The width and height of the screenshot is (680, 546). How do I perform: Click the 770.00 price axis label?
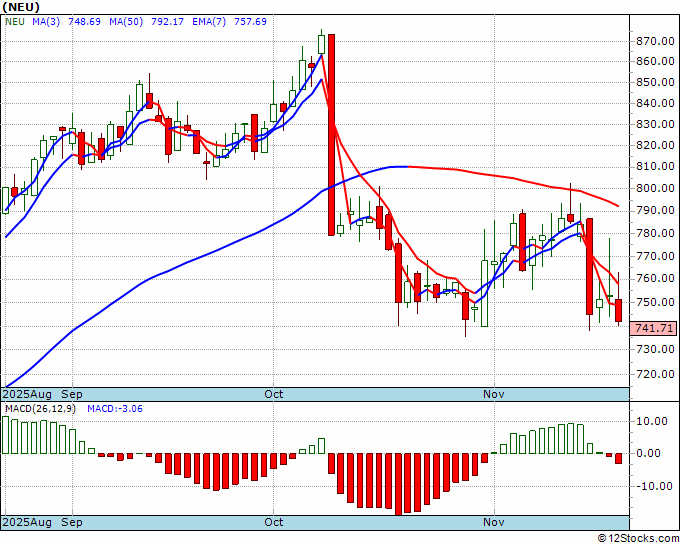point(655,256)
